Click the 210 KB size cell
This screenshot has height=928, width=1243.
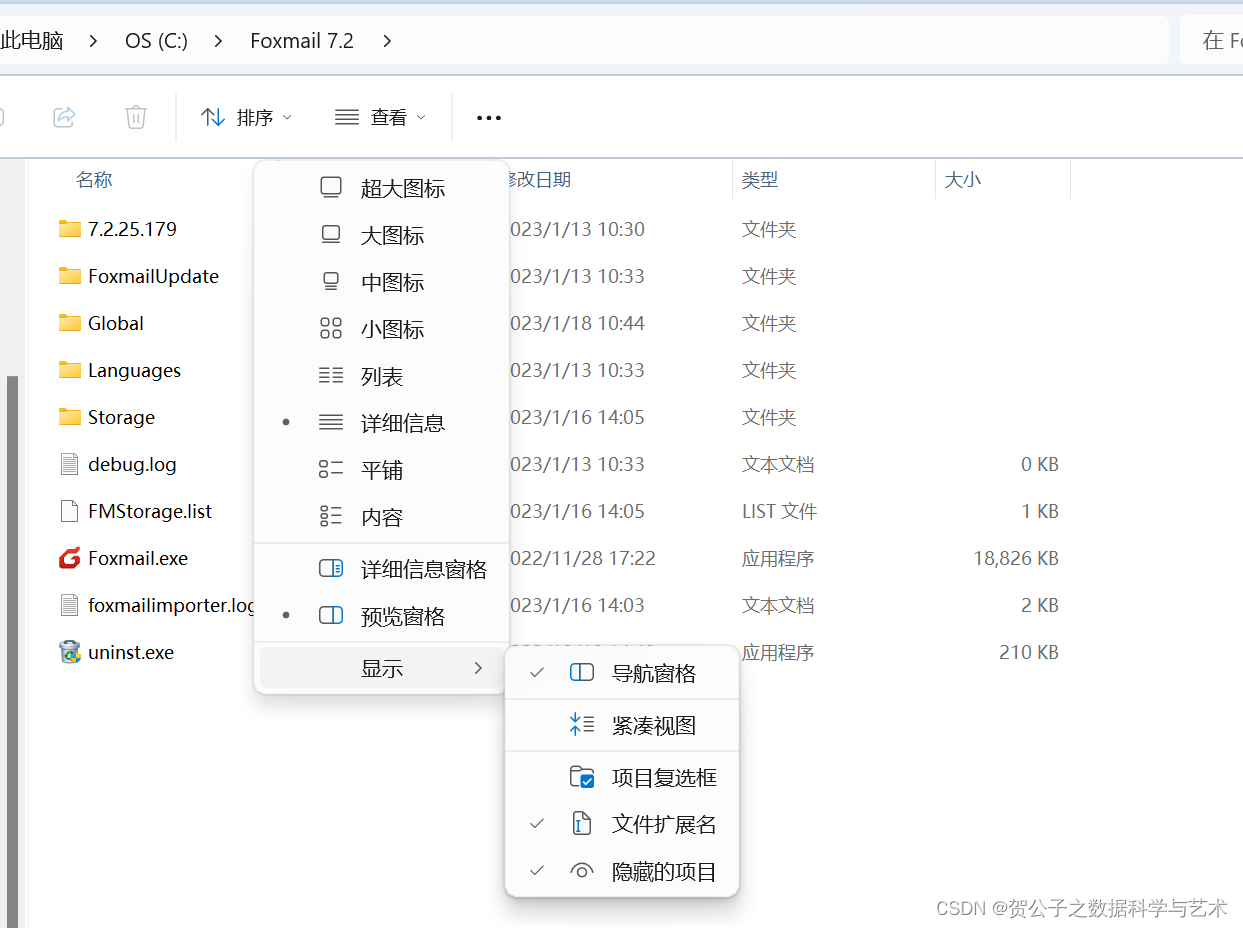(x=1029, y=652)
